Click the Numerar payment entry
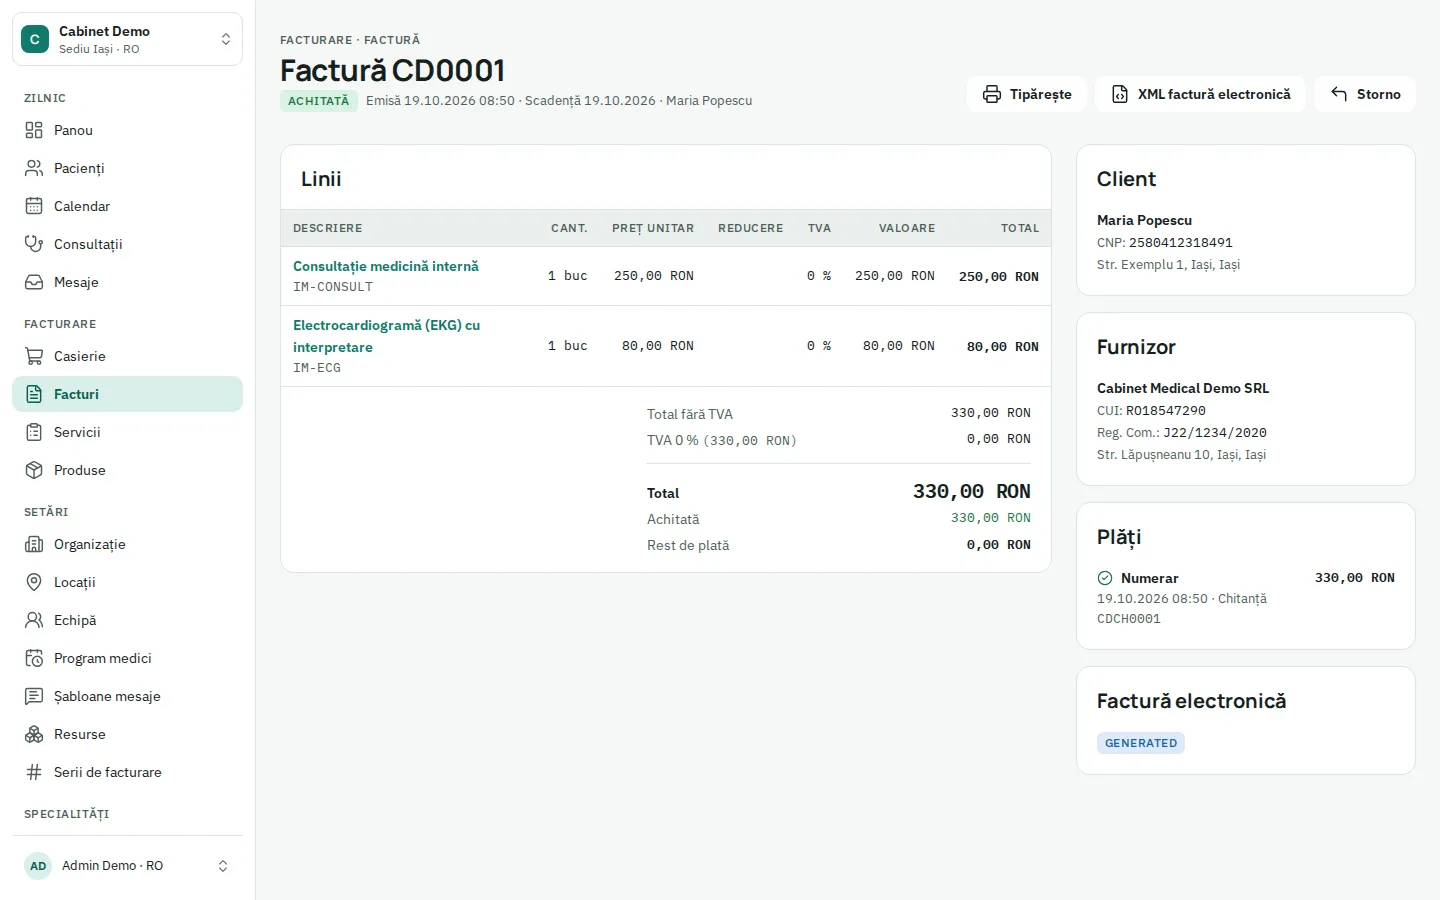 1246,598
